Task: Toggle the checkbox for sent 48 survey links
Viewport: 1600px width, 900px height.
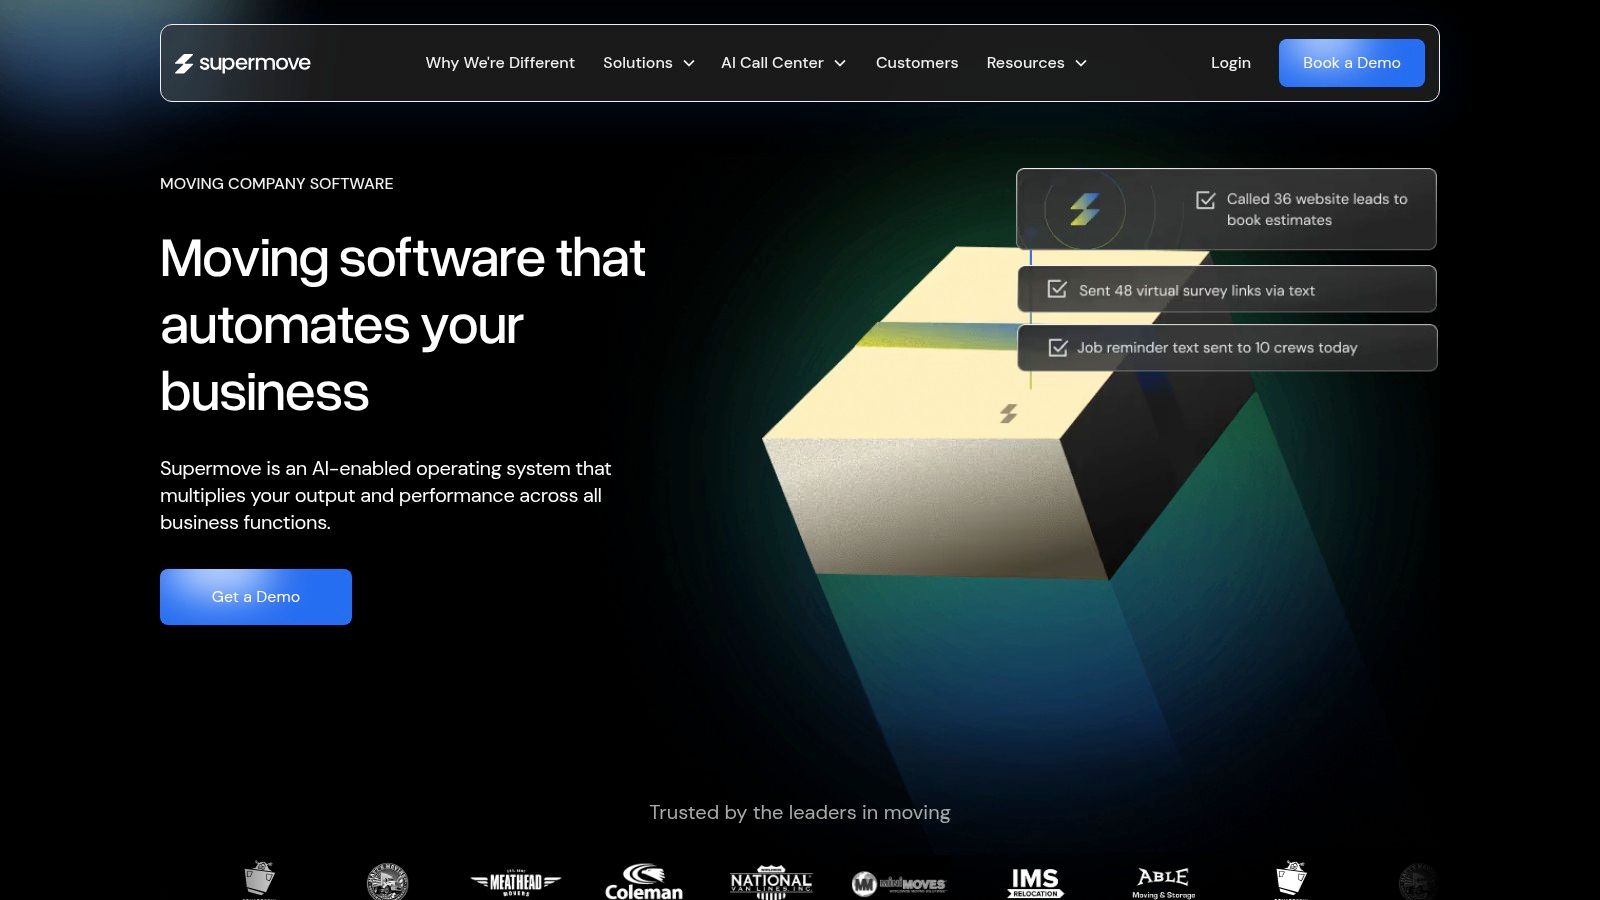Action: tap(1057, 289)
